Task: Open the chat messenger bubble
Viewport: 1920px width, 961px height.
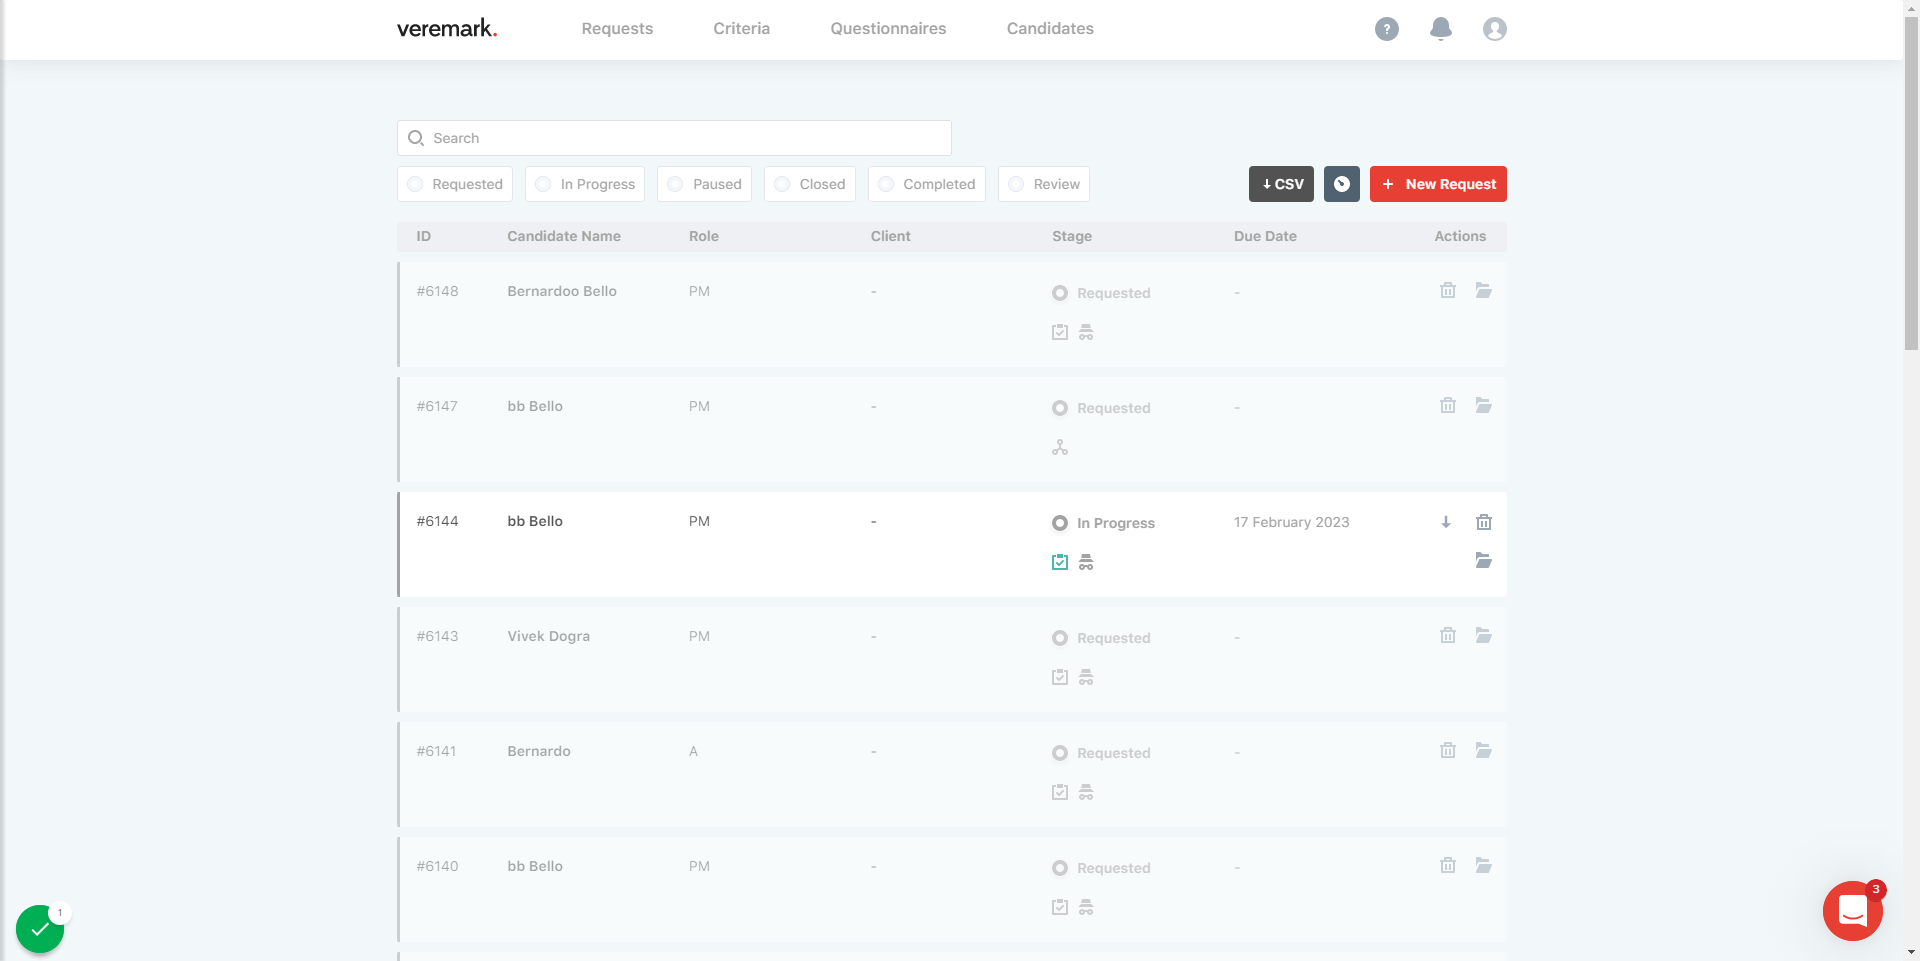Action: [x=1852, y=910]
